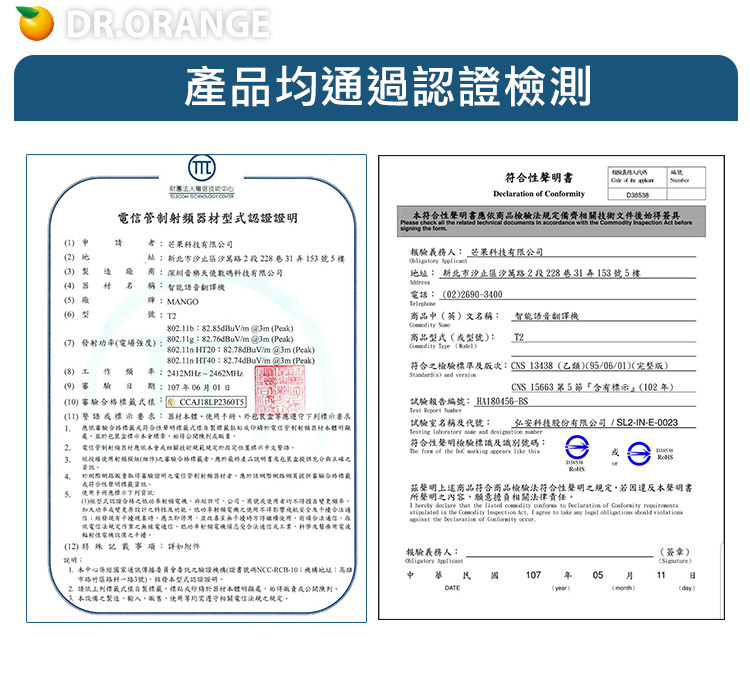750x687 pixels.
Task: Click the 產品均通過認證檢測 banner heading
Action: [375, 88]
